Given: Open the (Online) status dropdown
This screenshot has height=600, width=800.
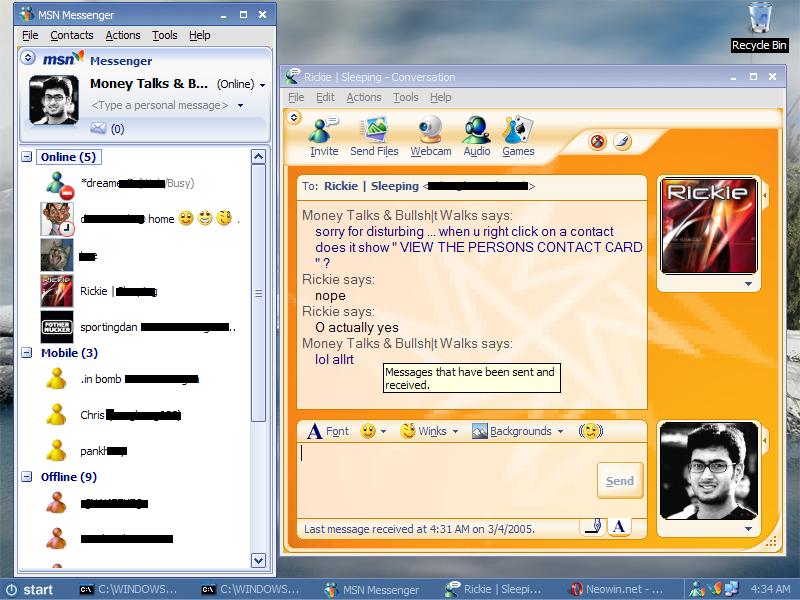Looking at the screenshot, I should click(x=263, y=85).
